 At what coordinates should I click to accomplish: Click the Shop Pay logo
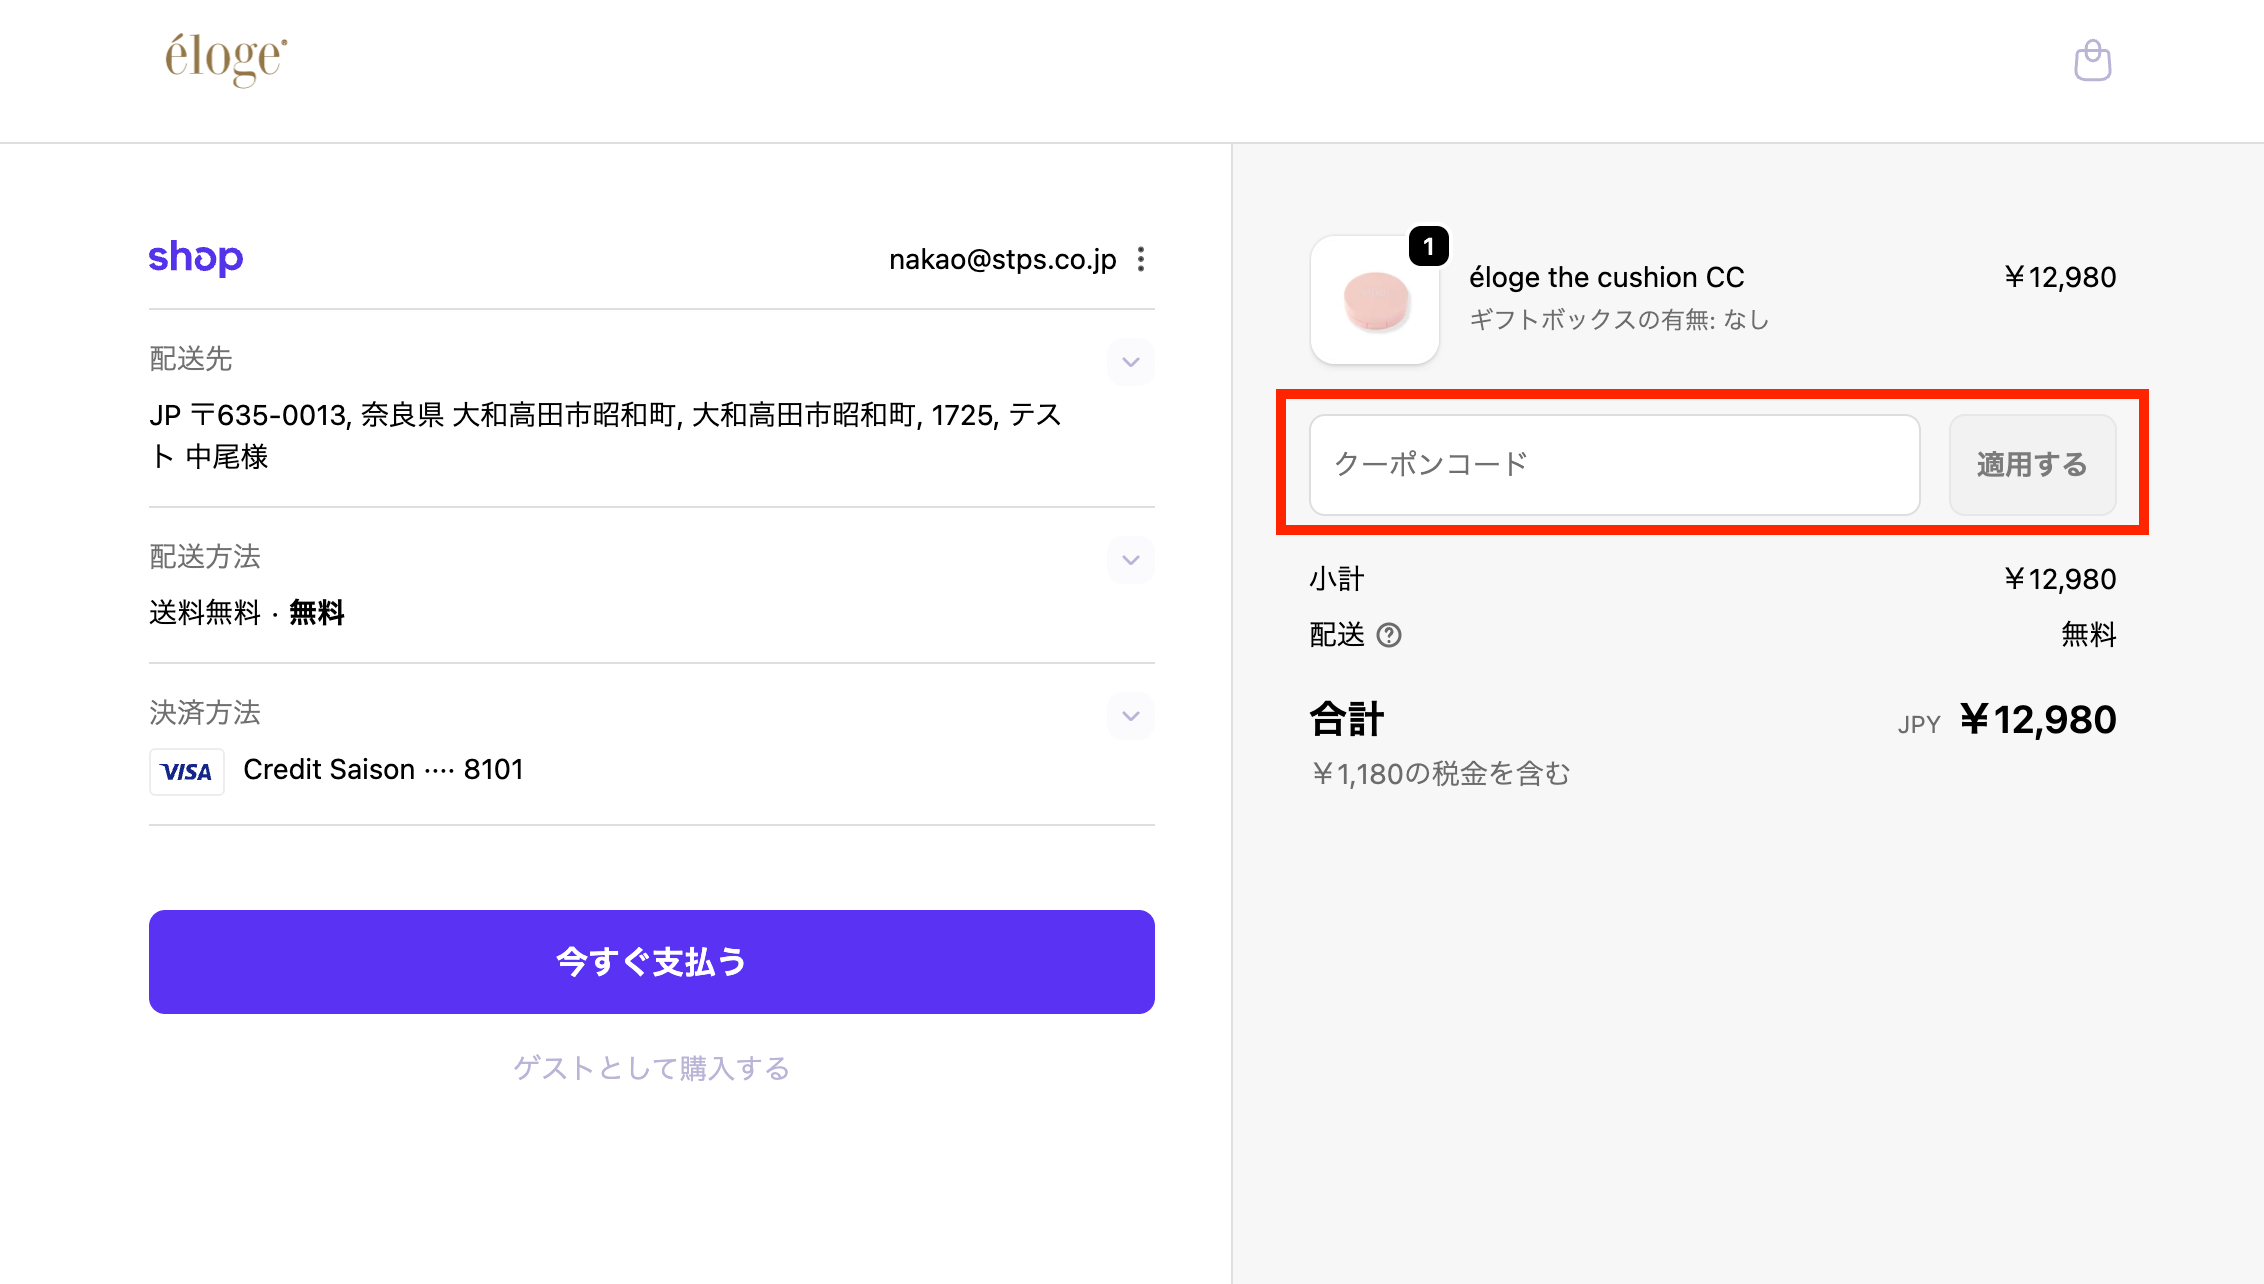point(196,258)
